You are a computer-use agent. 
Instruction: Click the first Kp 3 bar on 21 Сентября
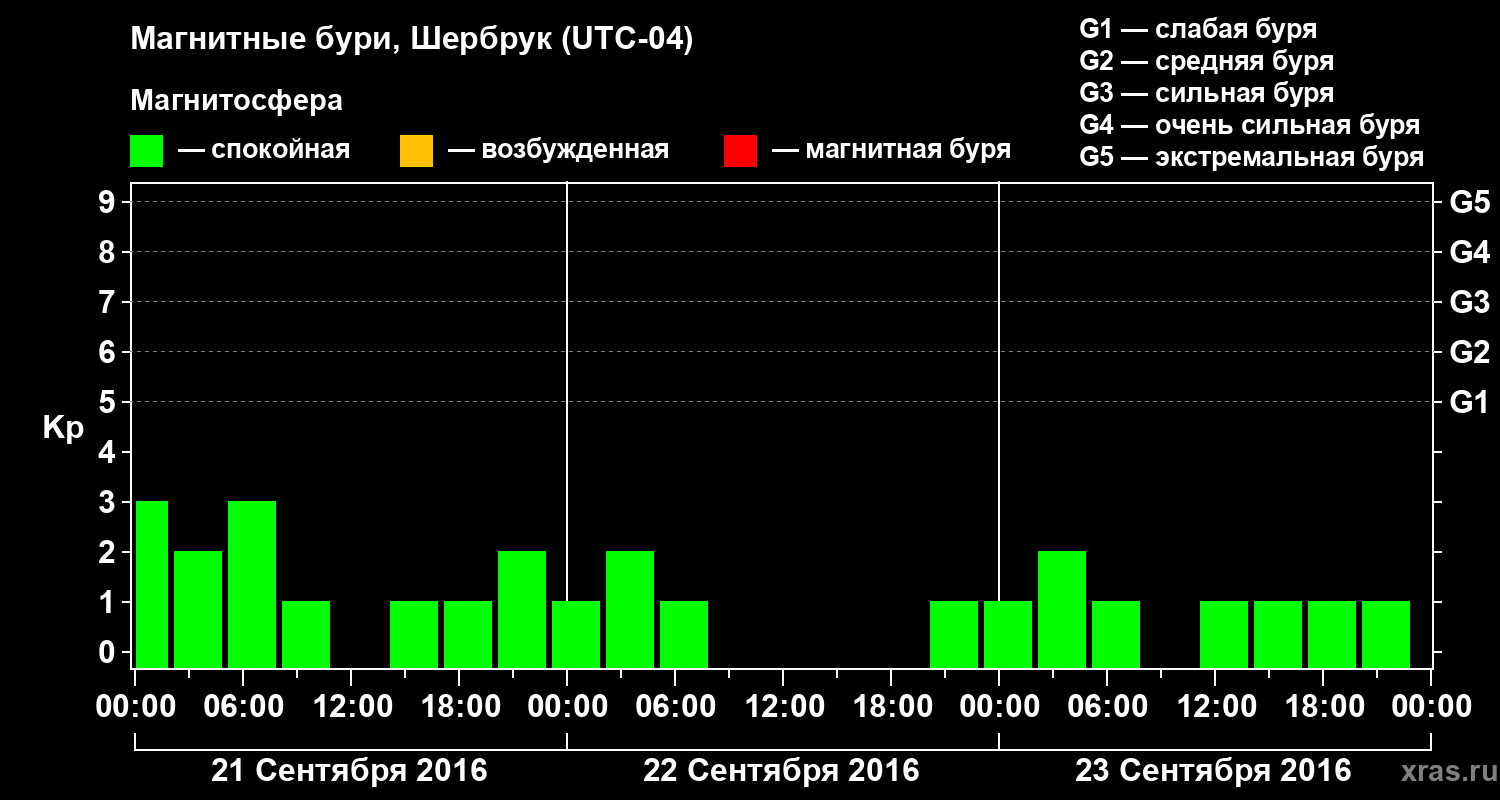click(x=152, y=584)
